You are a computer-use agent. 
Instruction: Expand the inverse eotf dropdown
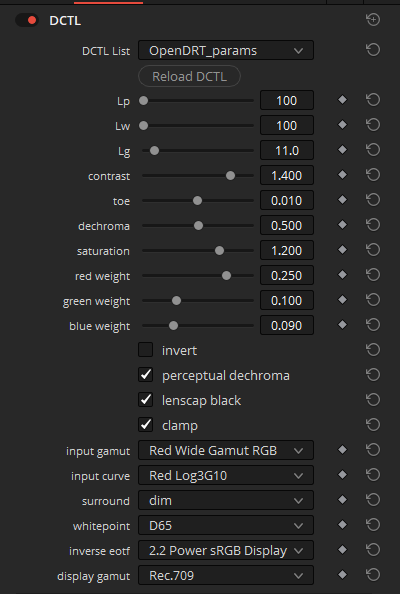coord(226,550)
